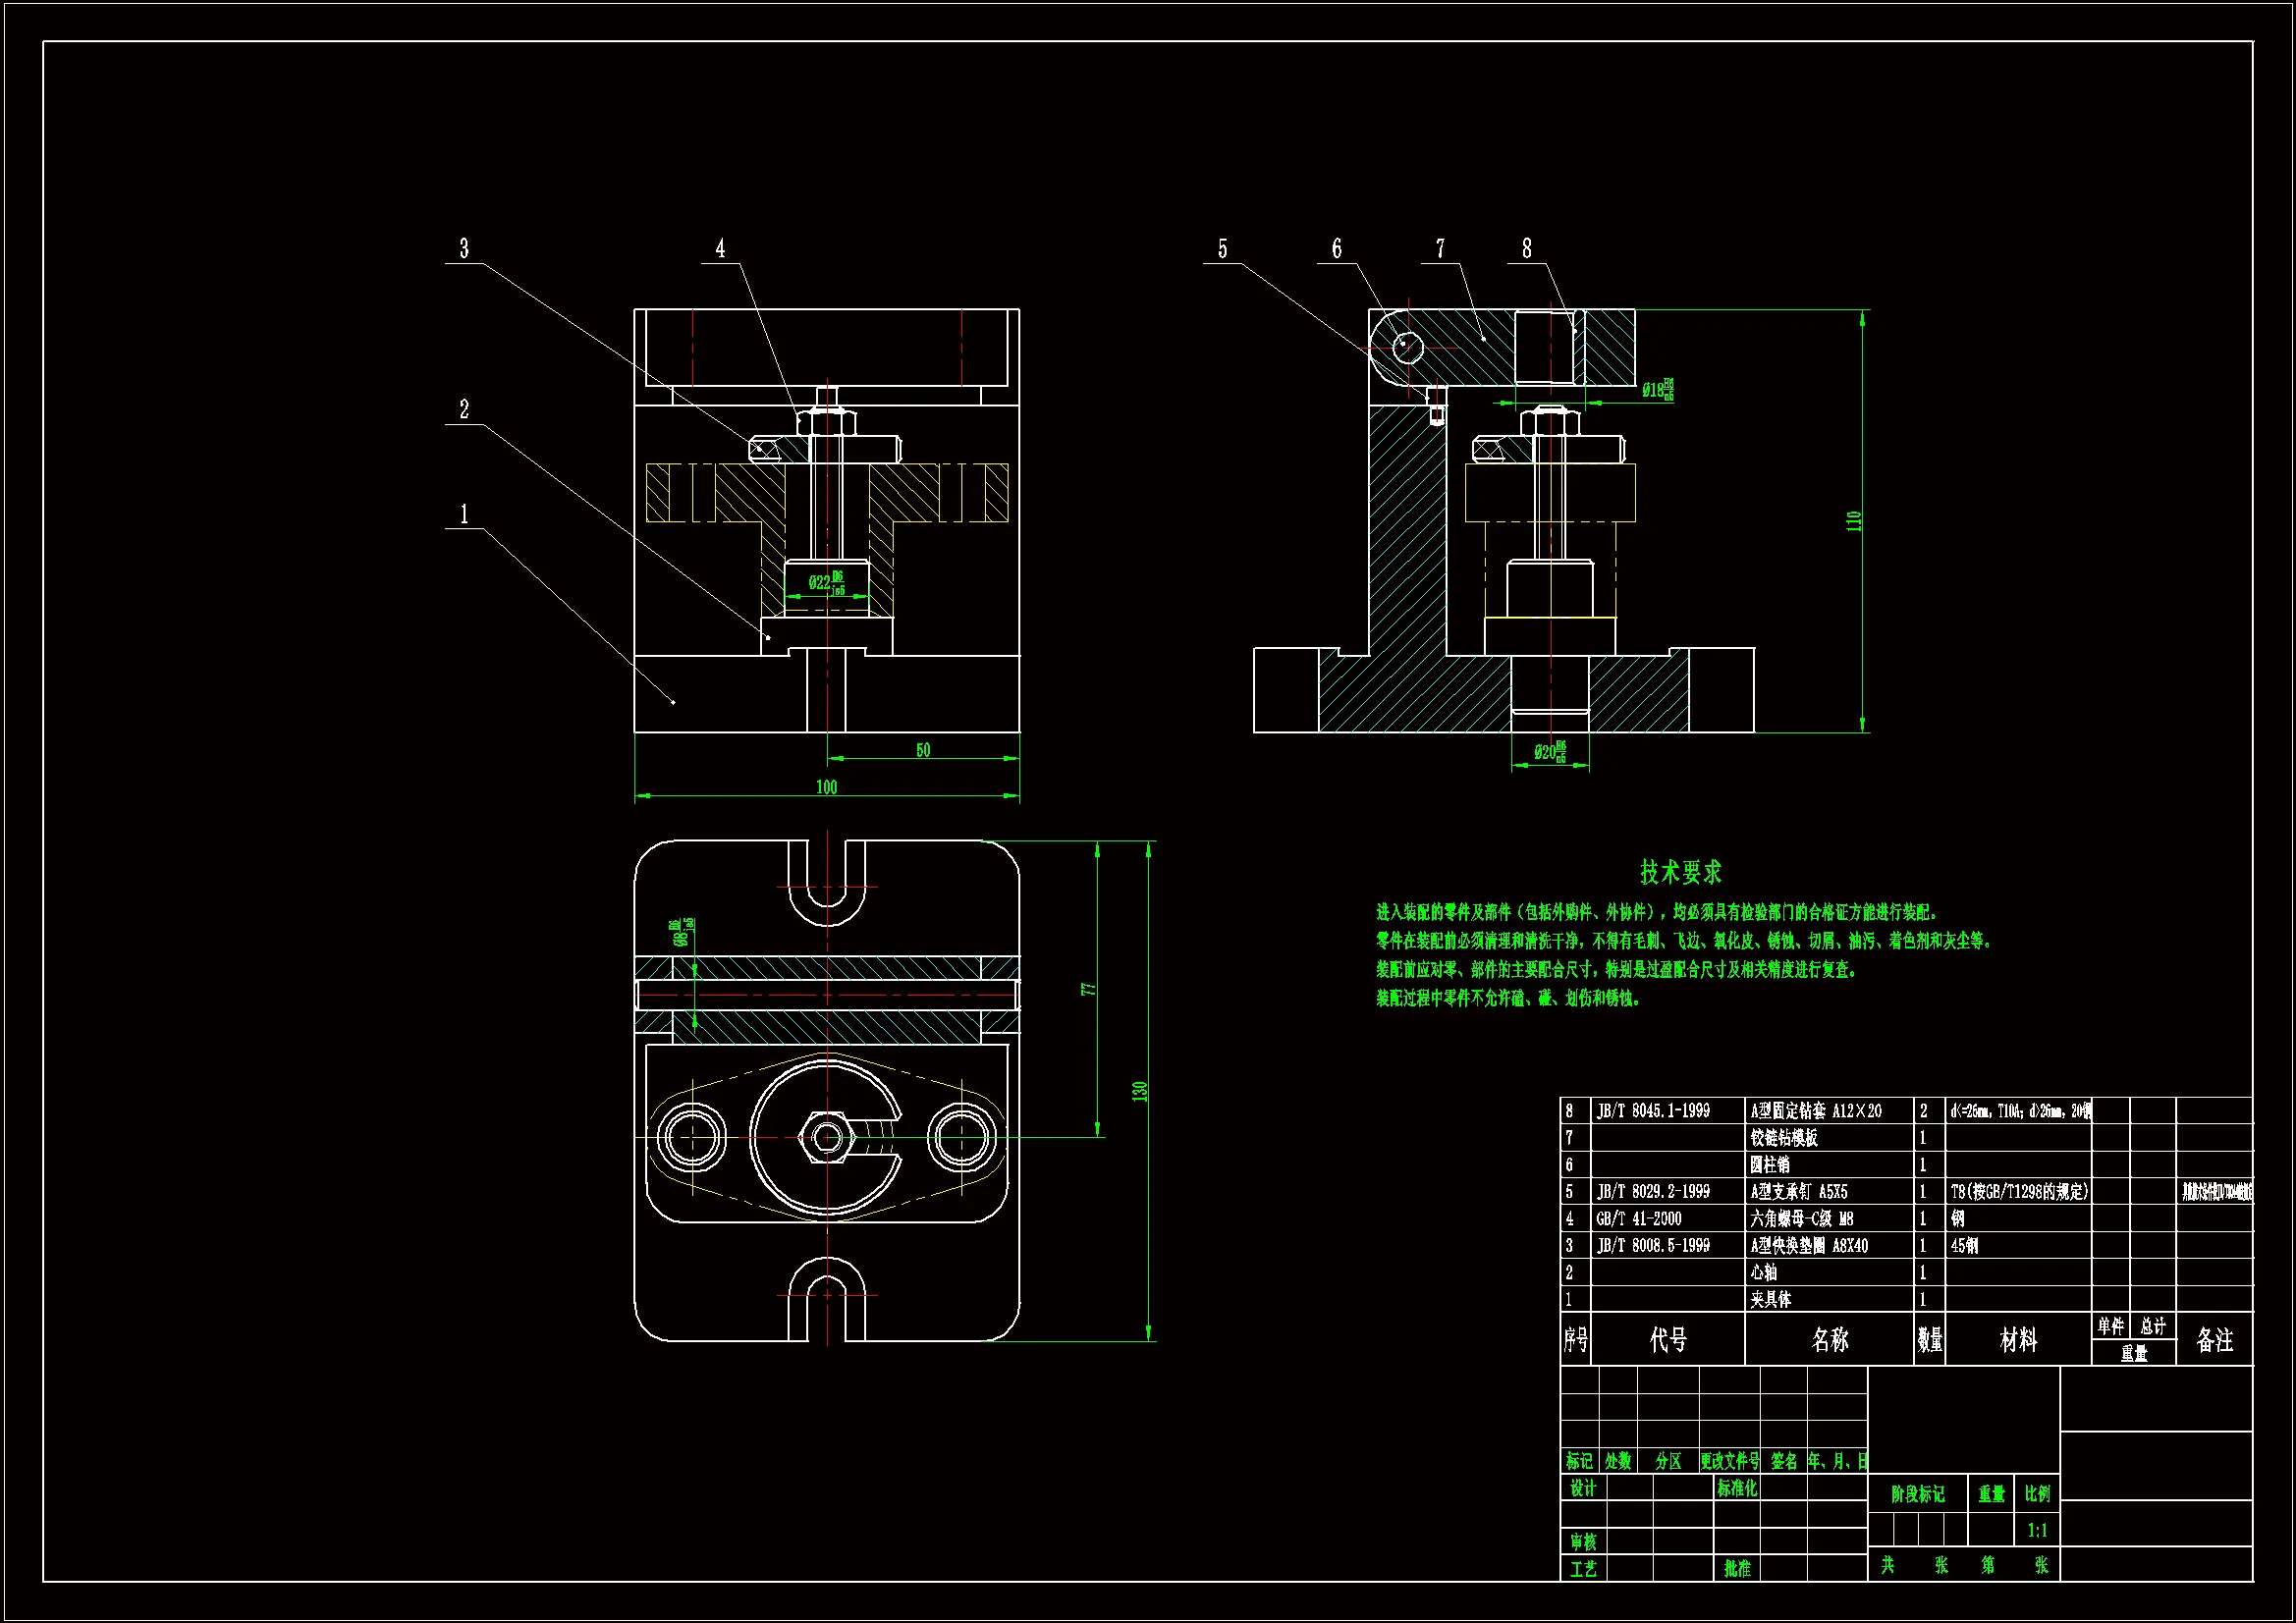Select the 130 dimension on top view
Viewport: 2296px width, 1623px height.
tap(1139, 1091)
